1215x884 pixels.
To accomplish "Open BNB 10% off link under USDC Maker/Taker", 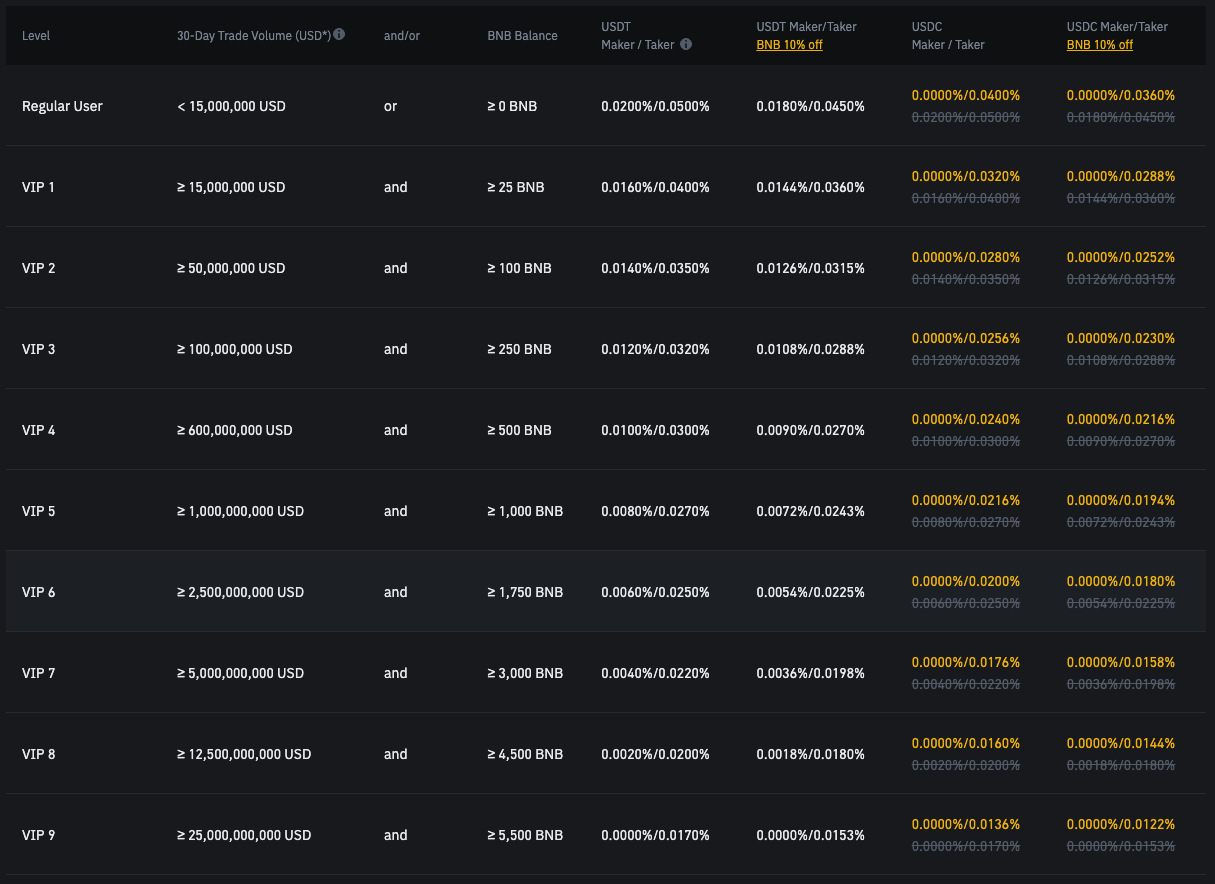I will (x=1099, y=45).
